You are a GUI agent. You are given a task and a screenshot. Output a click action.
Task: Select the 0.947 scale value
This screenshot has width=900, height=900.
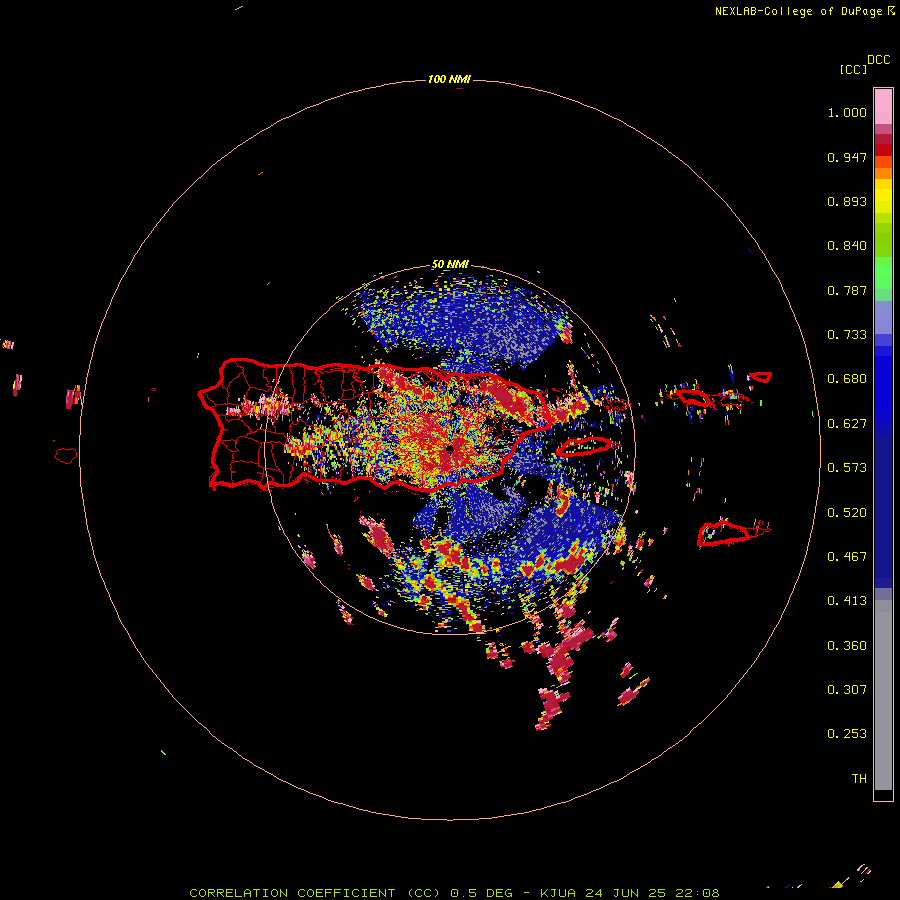pos(847,157)
